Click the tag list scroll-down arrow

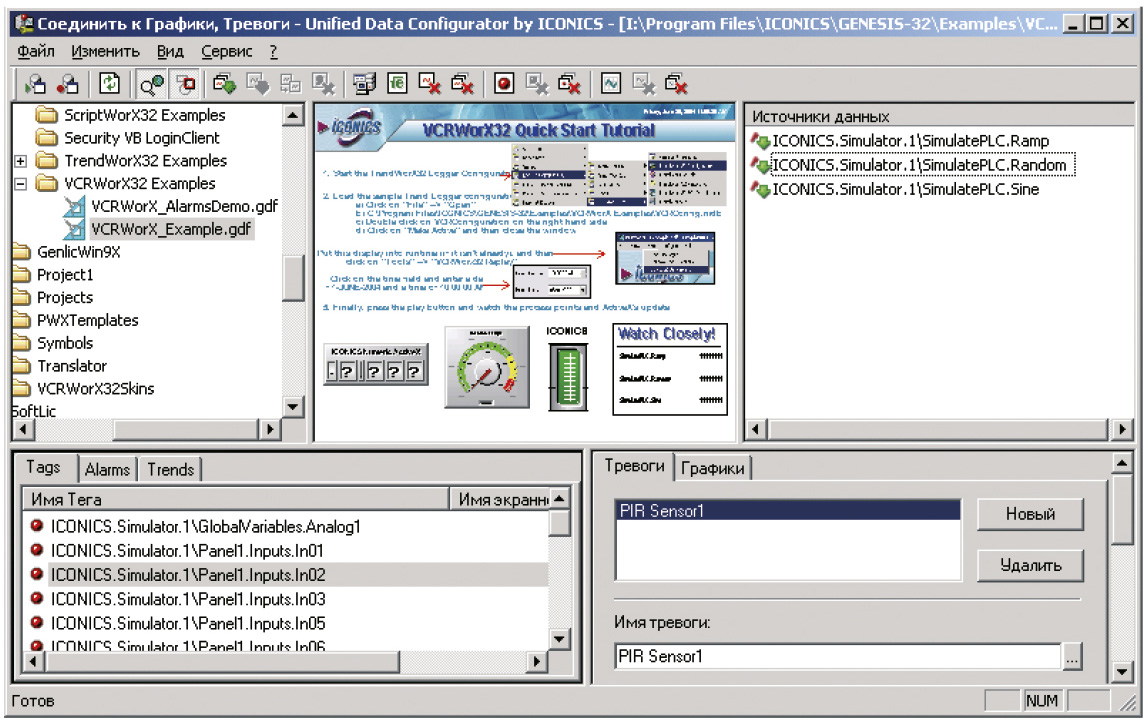[x=559, y=639]
